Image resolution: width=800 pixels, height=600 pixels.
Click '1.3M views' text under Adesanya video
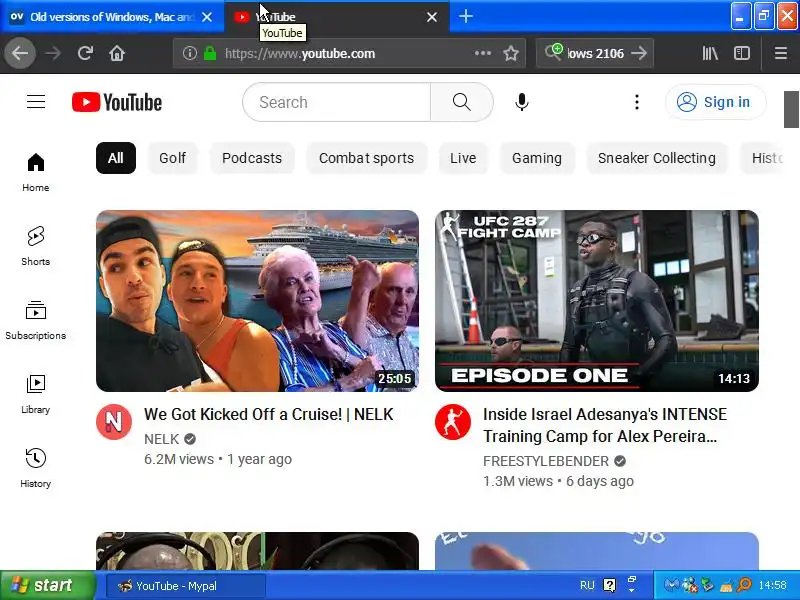tap(518, 481)
